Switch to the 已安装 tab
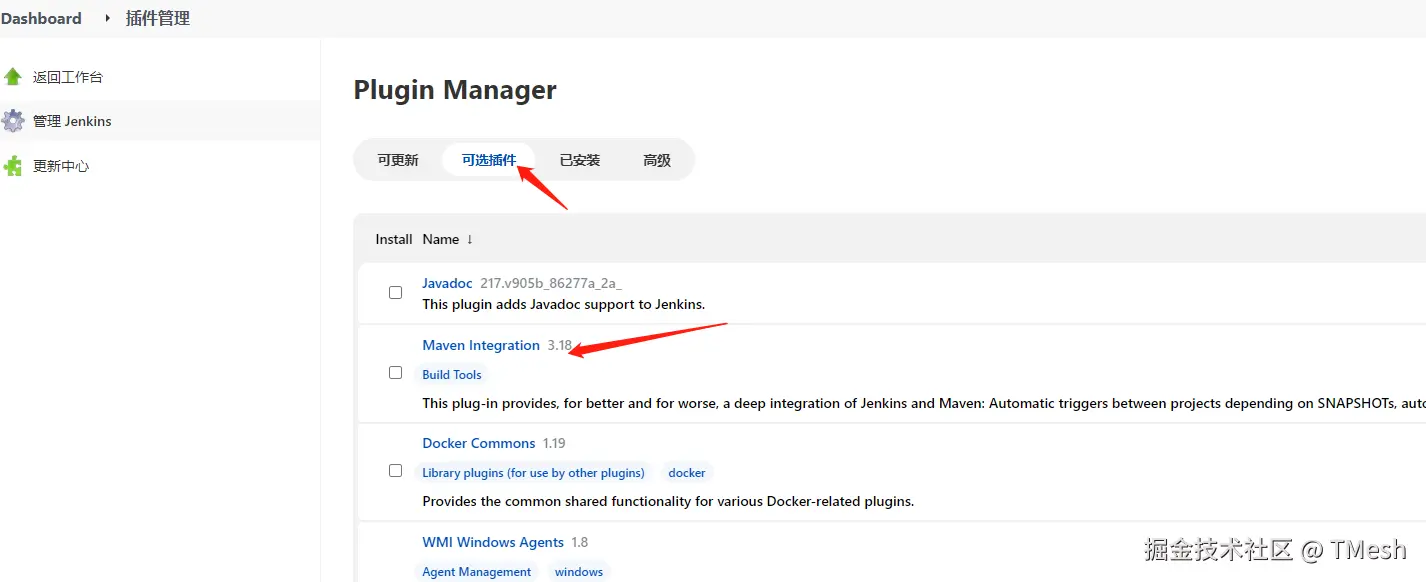1426x582 pixels. point(580,160)
